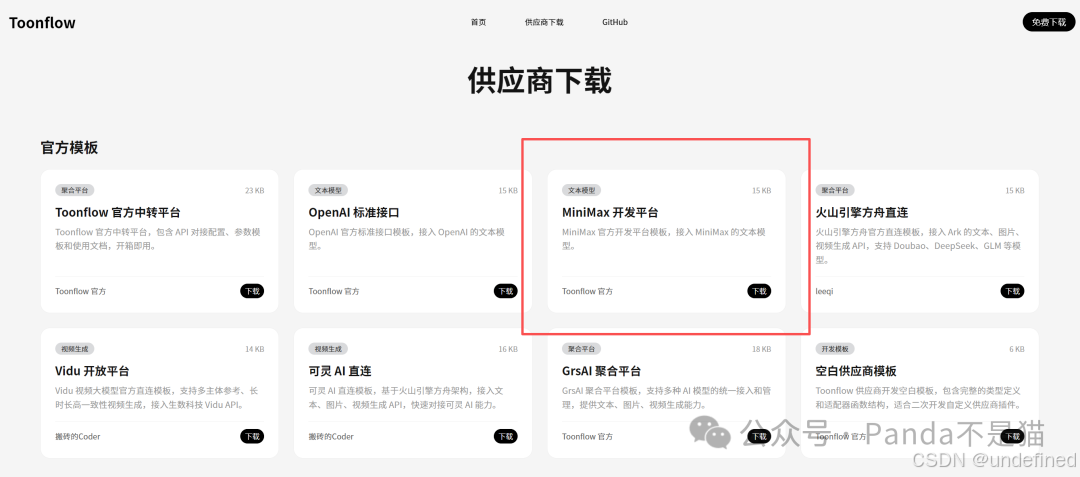Viewport: 1080px width, 477px height.
Task: Click the 供应商下载 page heading
Action: [x=539, y=81]
